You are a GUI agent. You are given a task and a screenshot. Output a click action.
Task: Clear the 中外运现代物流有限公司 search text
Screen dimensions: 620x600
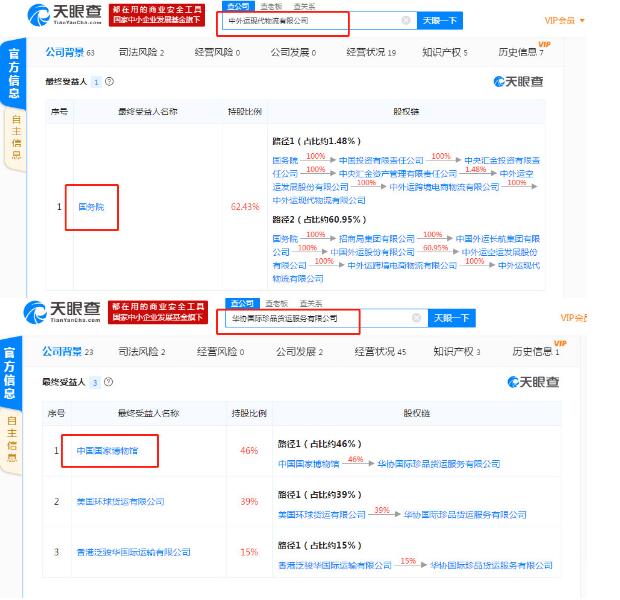click(x=405, y=20)
